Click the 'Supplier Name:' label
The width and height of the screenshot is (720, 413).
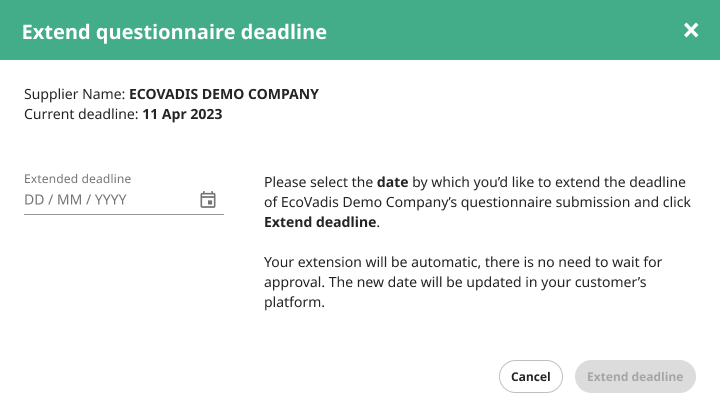(74, 94)
